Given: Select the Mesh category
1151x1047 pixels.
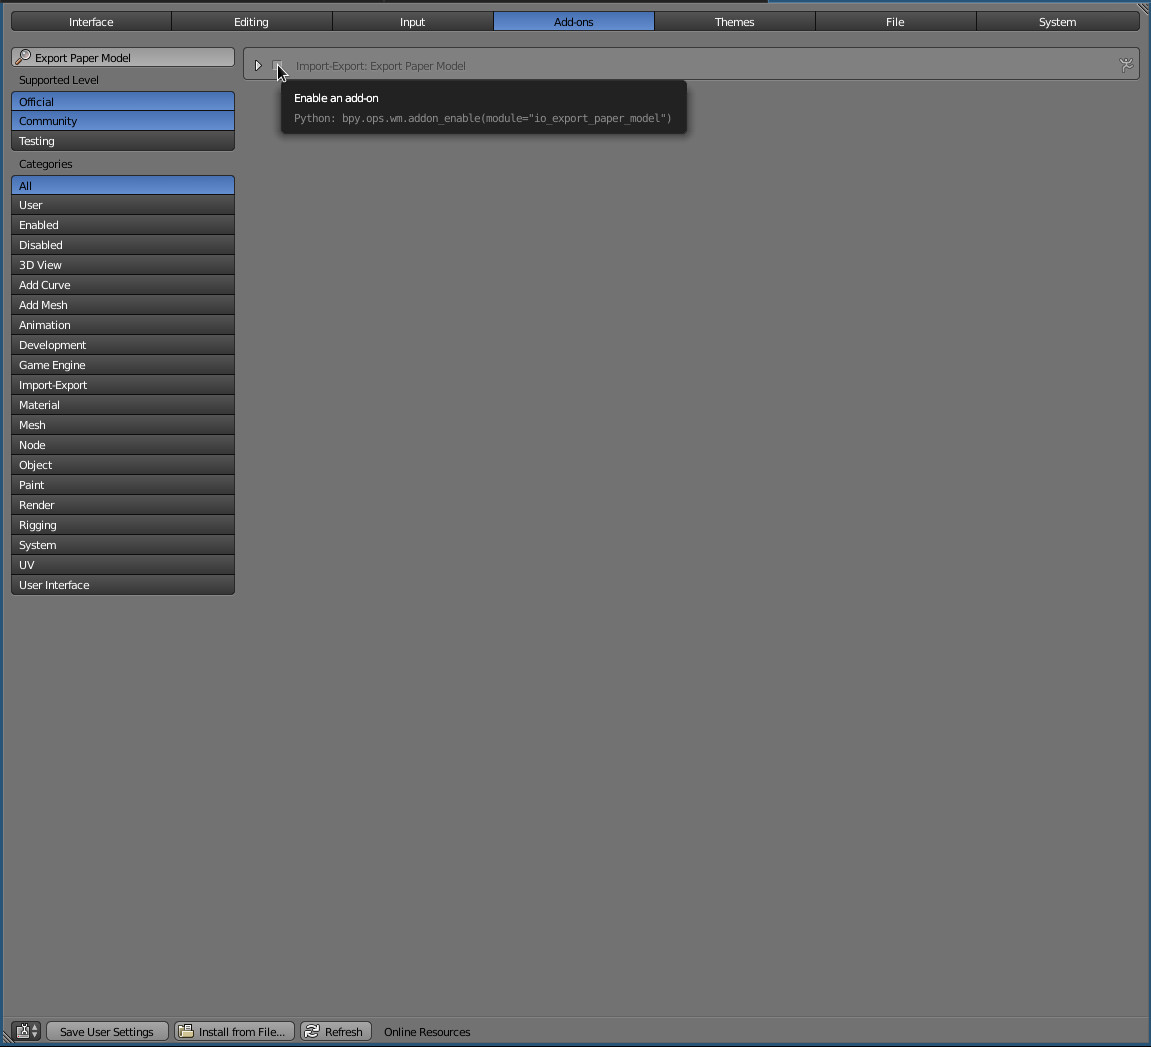Looking at the screenshot, I should 123,424.
